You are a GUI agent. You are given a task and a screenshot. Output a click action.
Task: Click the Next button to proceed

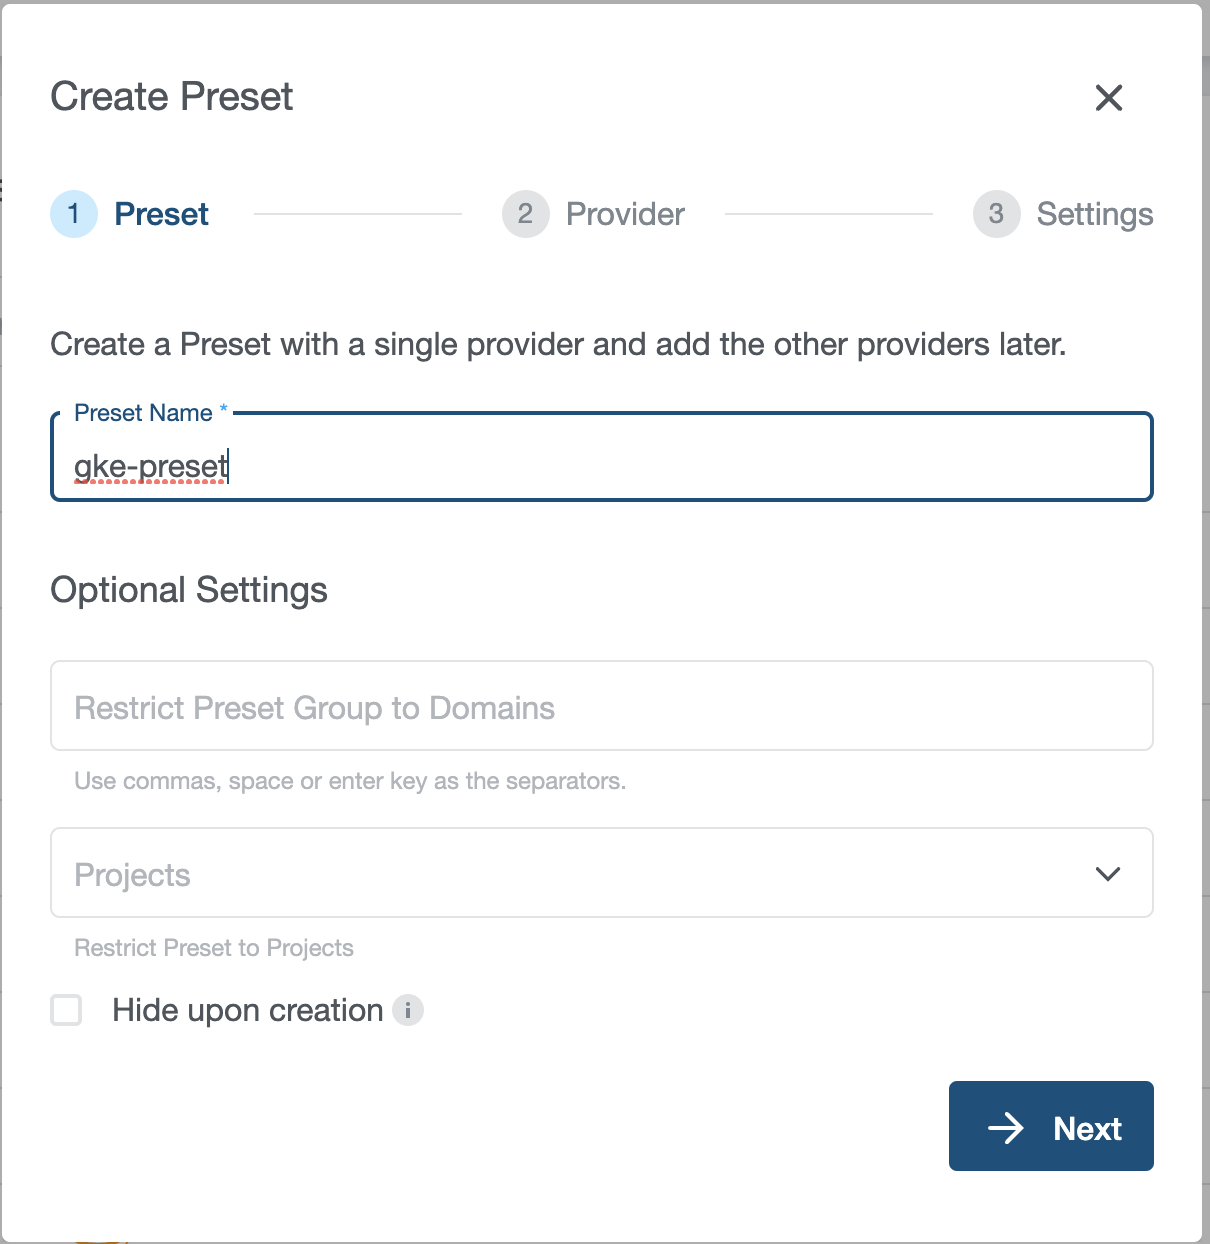(x=1051, y=1126)
